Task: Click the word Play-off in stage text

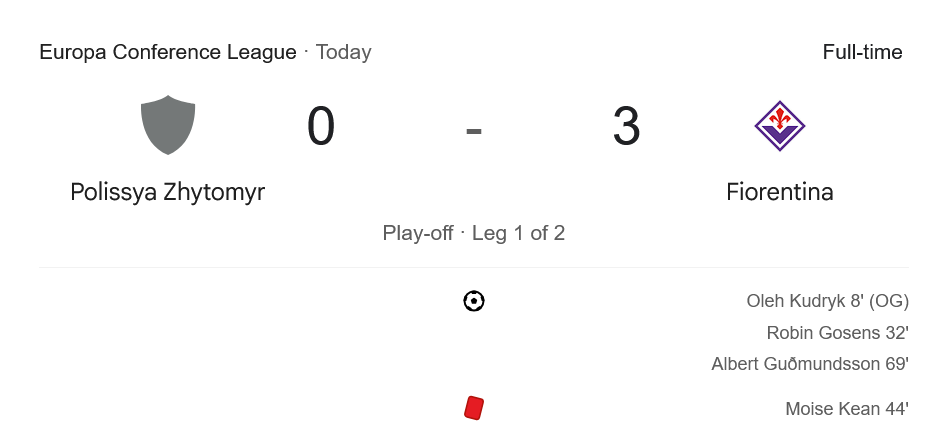Action: 418,233
